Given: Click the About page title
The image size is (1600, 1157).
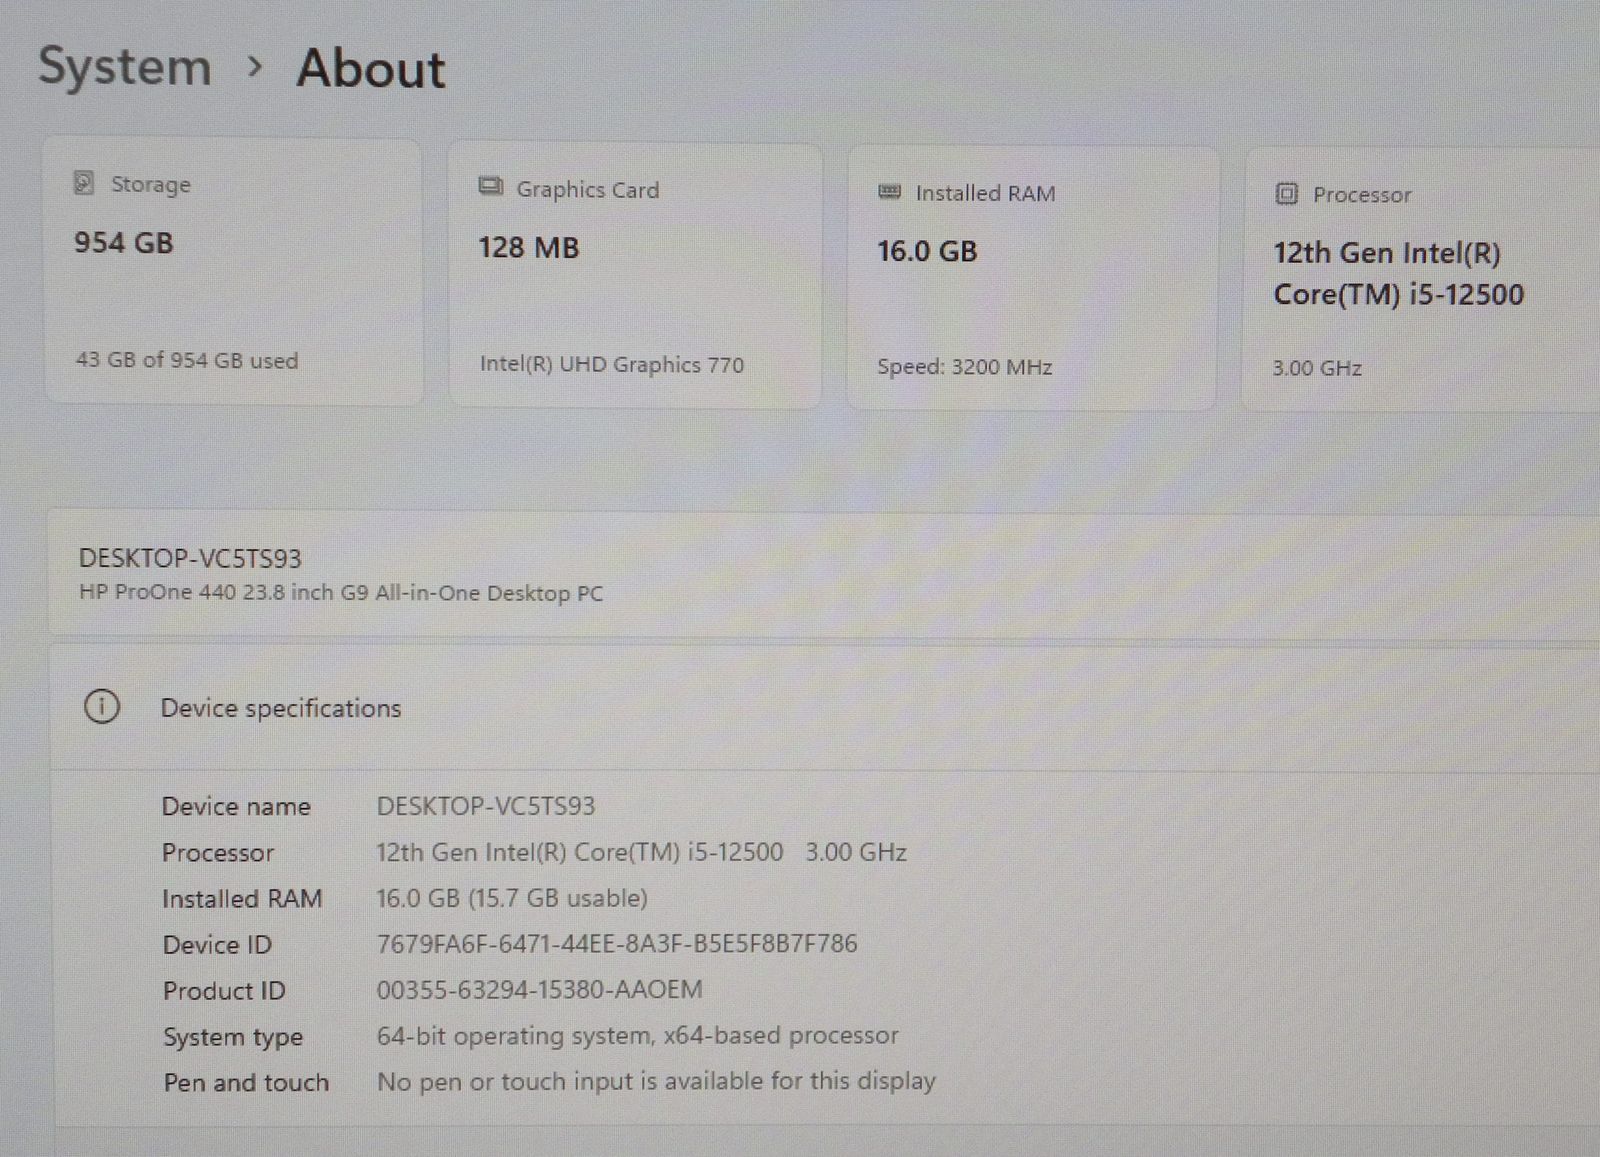Looking at the screenshot, I should point(371,69).
